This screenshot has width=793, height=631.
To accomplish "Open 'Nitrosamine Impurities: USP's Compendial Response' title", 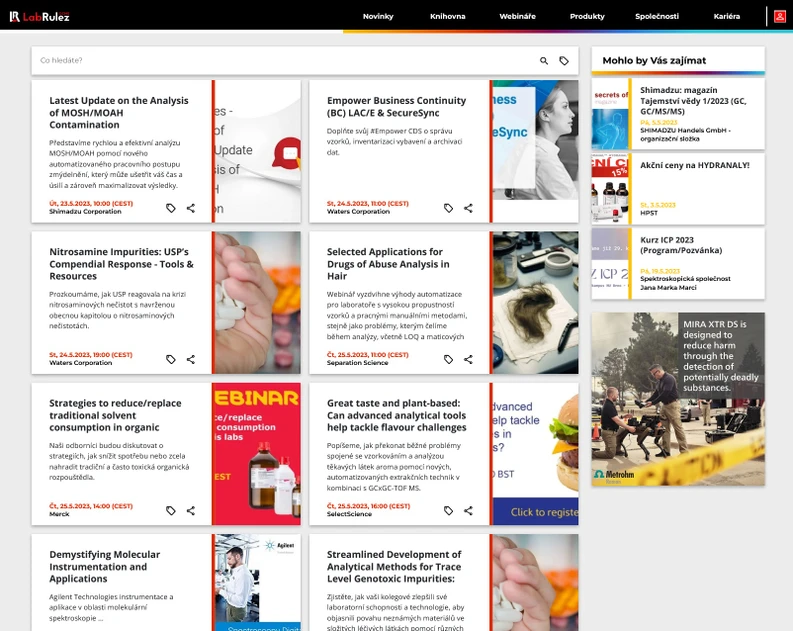I will click(121, 263).
